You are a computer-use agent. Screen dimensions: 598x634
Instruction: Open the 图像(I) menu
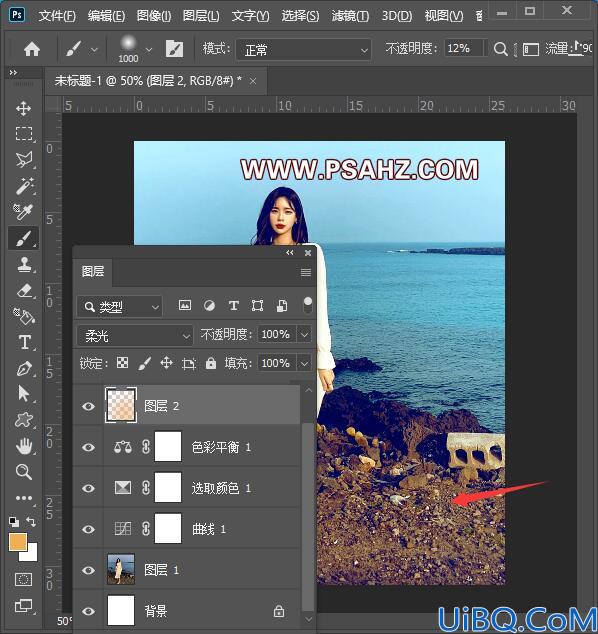point(154,16)
